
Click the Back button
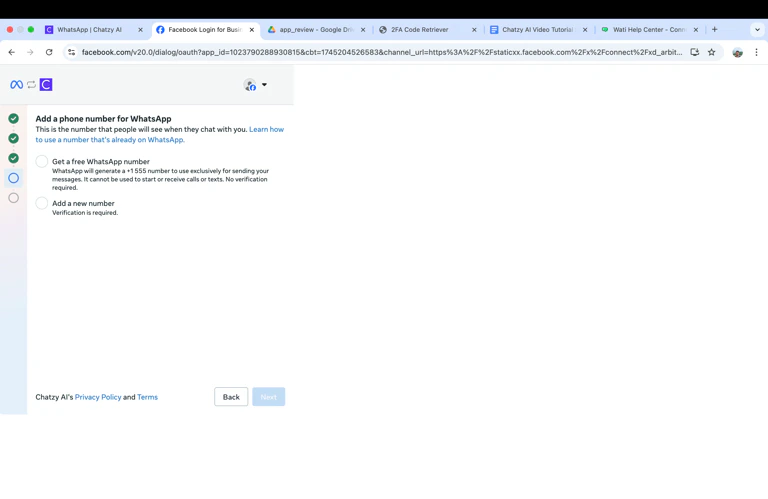[231, 397]
